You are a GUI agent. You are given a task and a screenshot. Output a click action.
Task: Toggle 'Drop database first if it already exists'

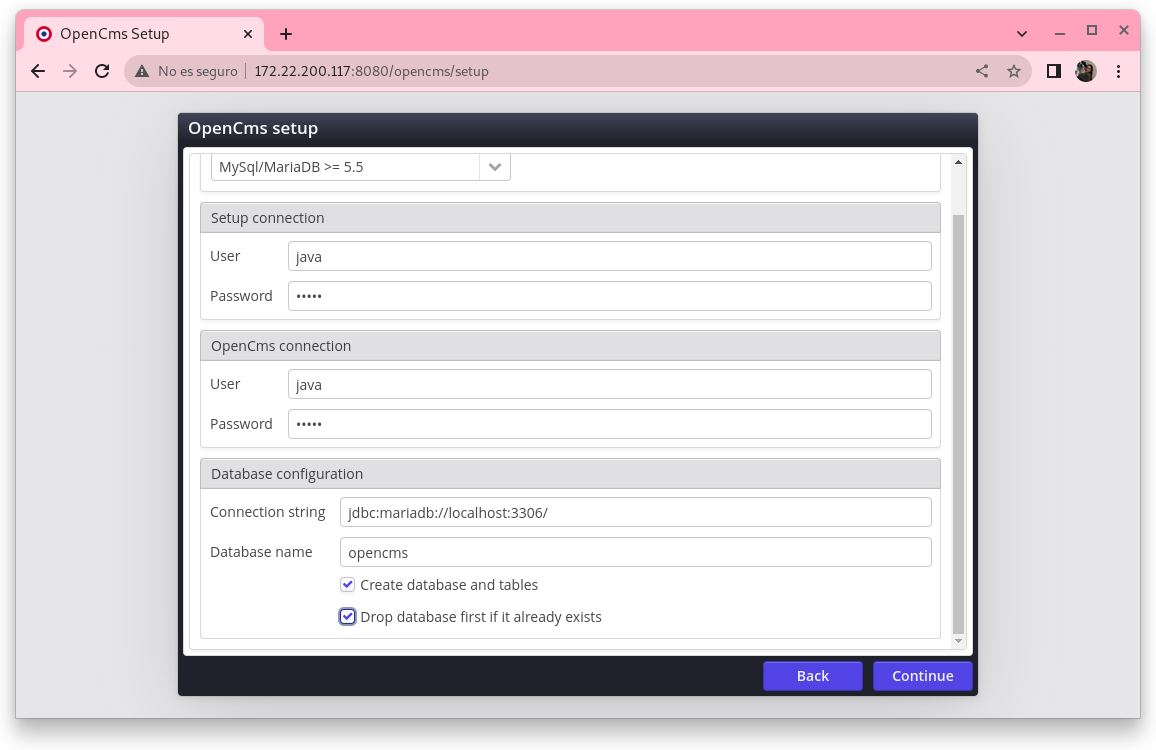pyautogui.click(x=348, y=617)
